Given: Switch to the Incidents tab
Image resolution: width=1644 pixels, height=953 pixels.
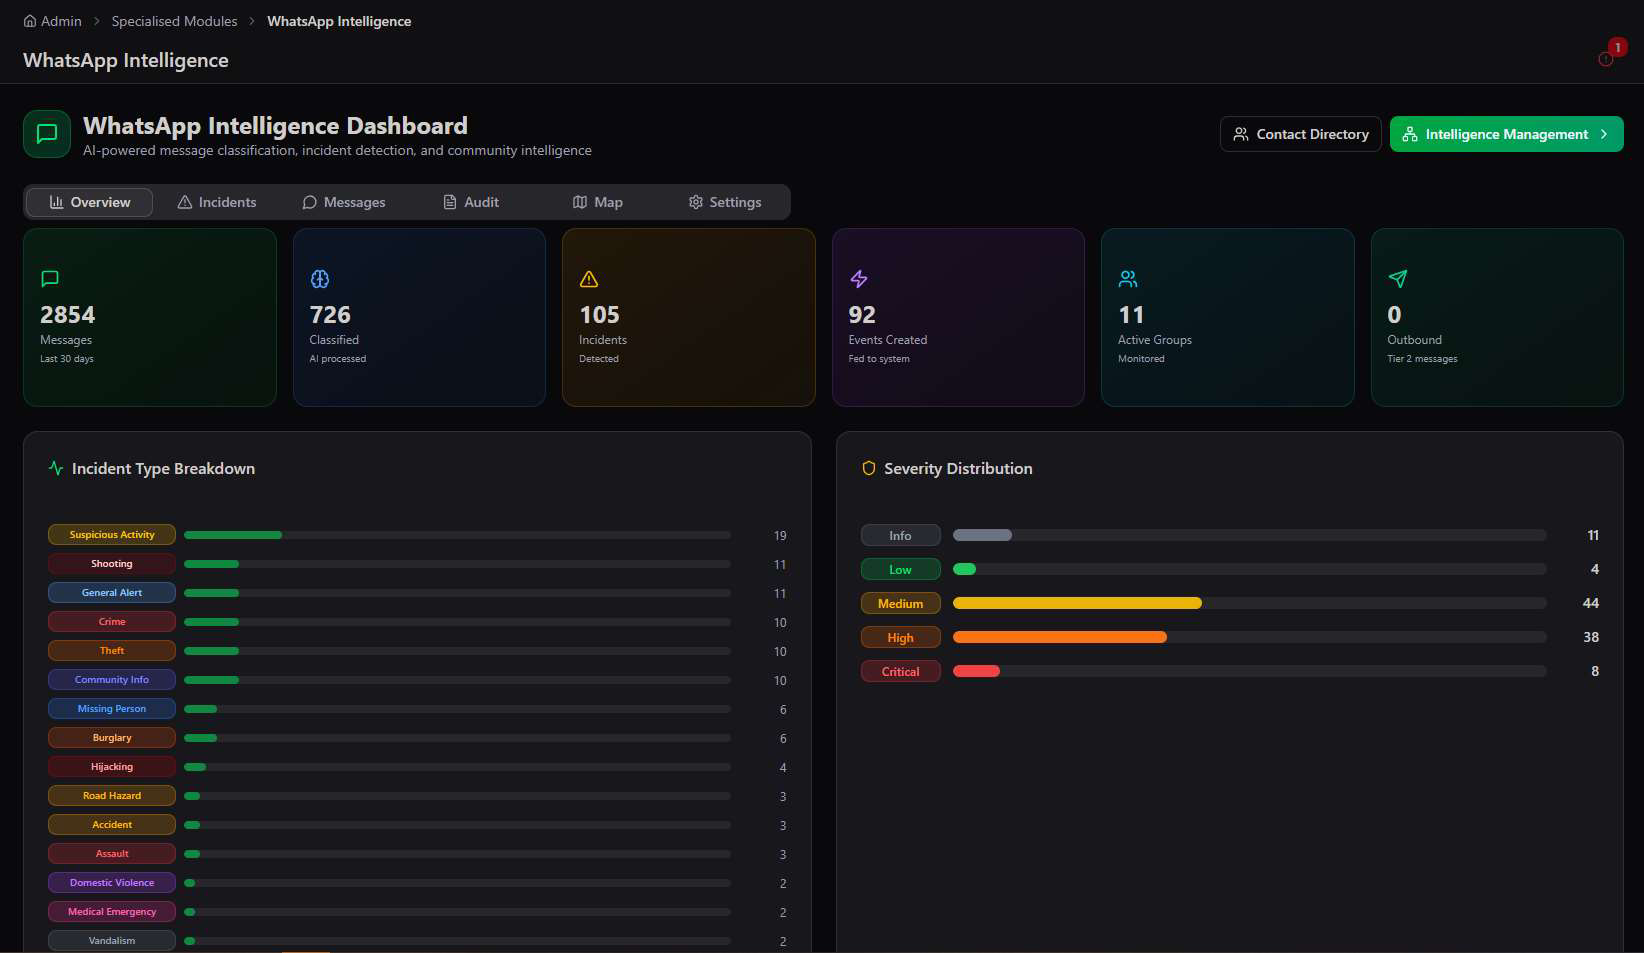Looking at the screenshot, I should [x=217, y=202].
